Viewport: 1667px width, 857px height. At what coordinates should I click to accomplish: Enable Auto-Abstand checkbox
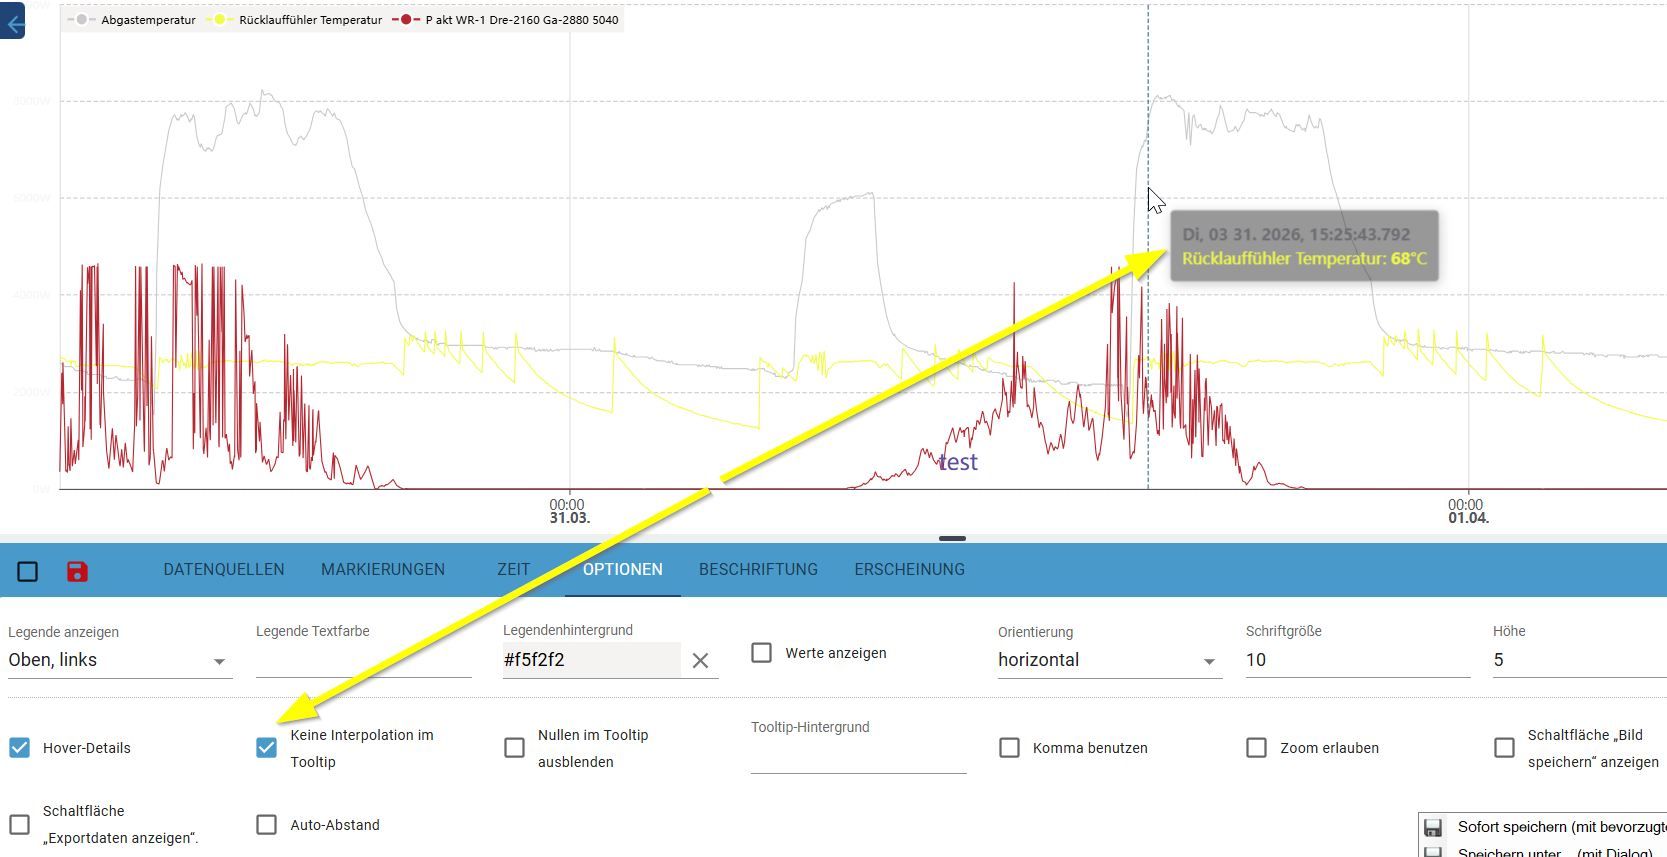(x=266, y=825)
